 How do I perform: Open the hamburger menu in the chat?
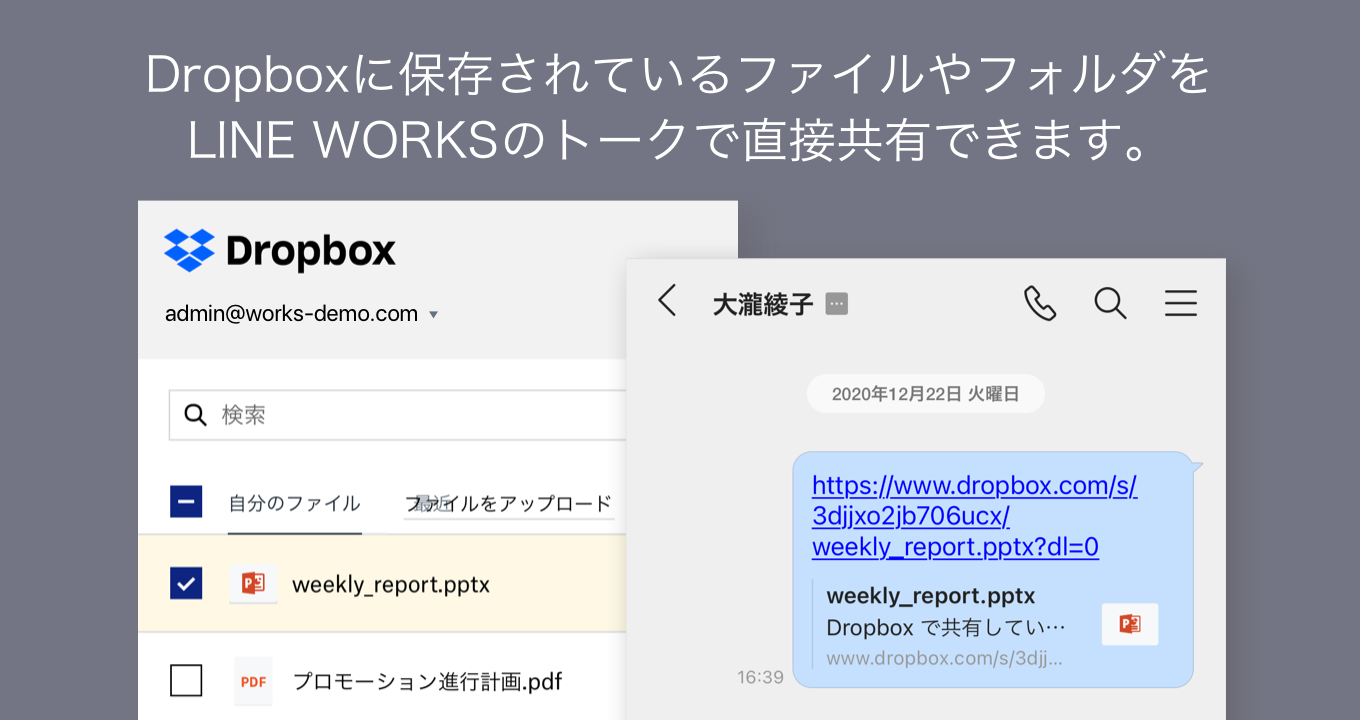coord(1180,303)
